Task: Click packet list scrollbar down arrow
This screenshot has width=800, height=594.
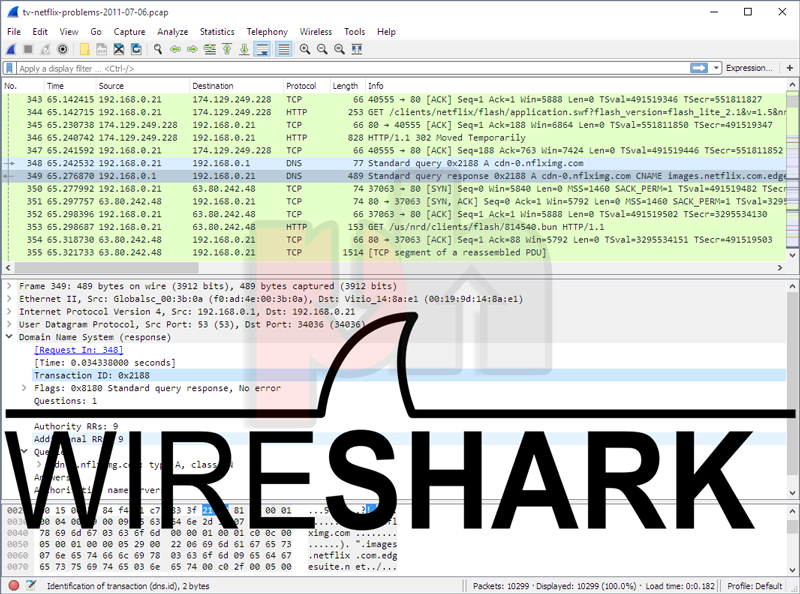Action: point(792,255)
